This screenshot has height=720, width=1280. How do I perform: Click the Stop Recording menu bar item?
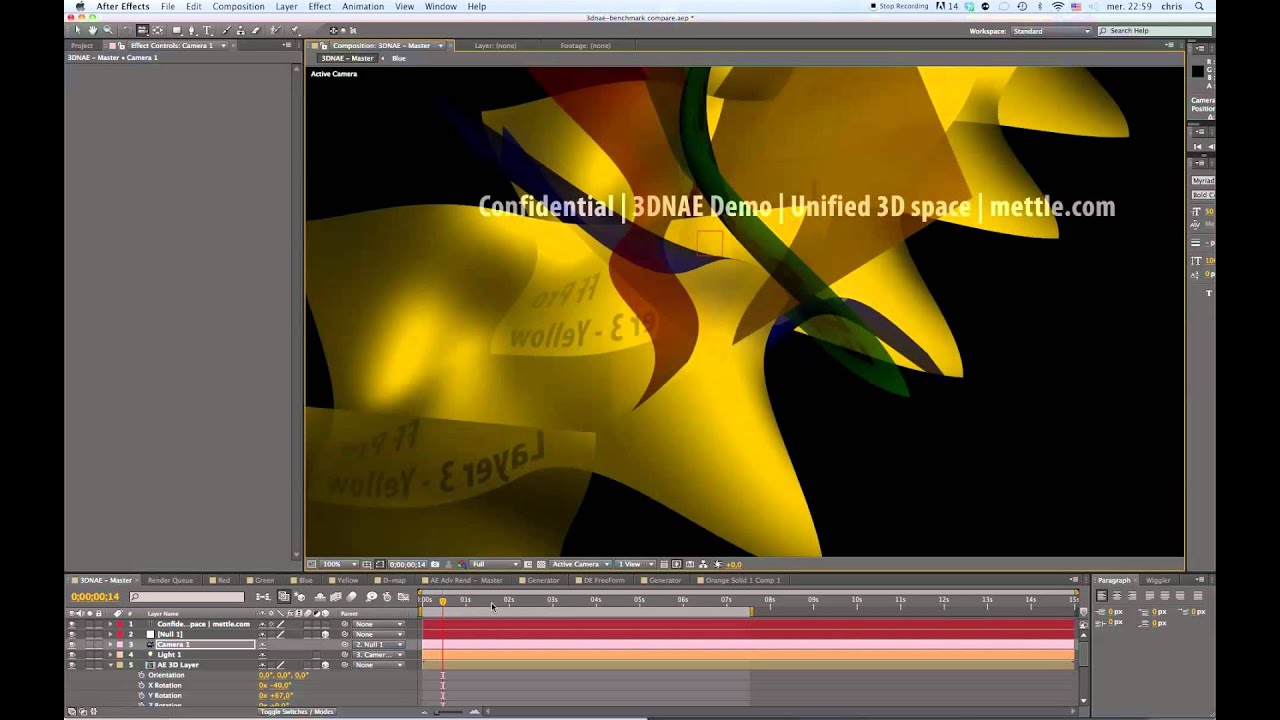pos(899,6)
